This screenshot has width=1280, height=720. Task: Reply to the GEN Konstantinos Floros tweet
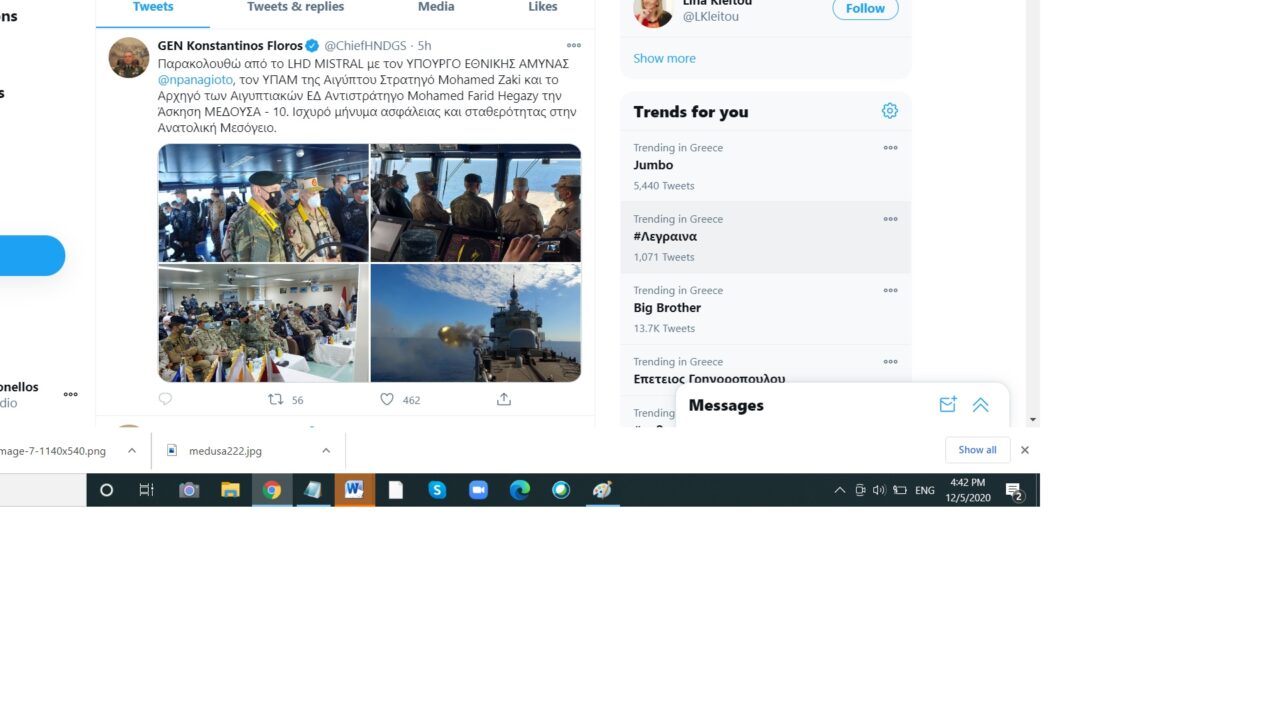click(166, 399)
